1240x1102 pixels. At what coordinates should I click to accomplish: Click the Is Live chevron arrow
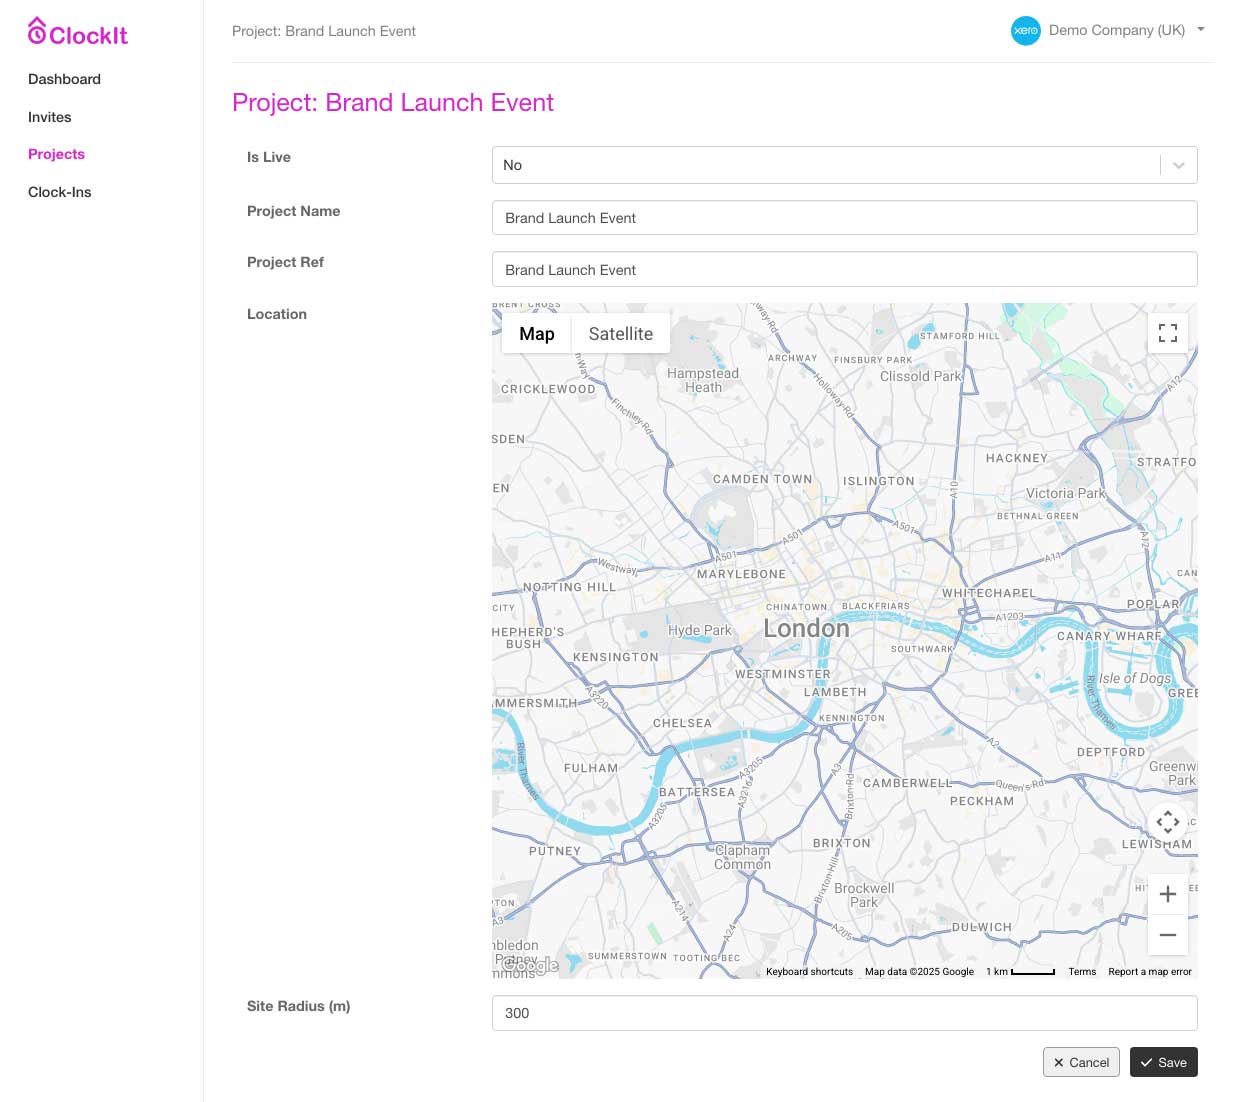tap(1179, 165)
